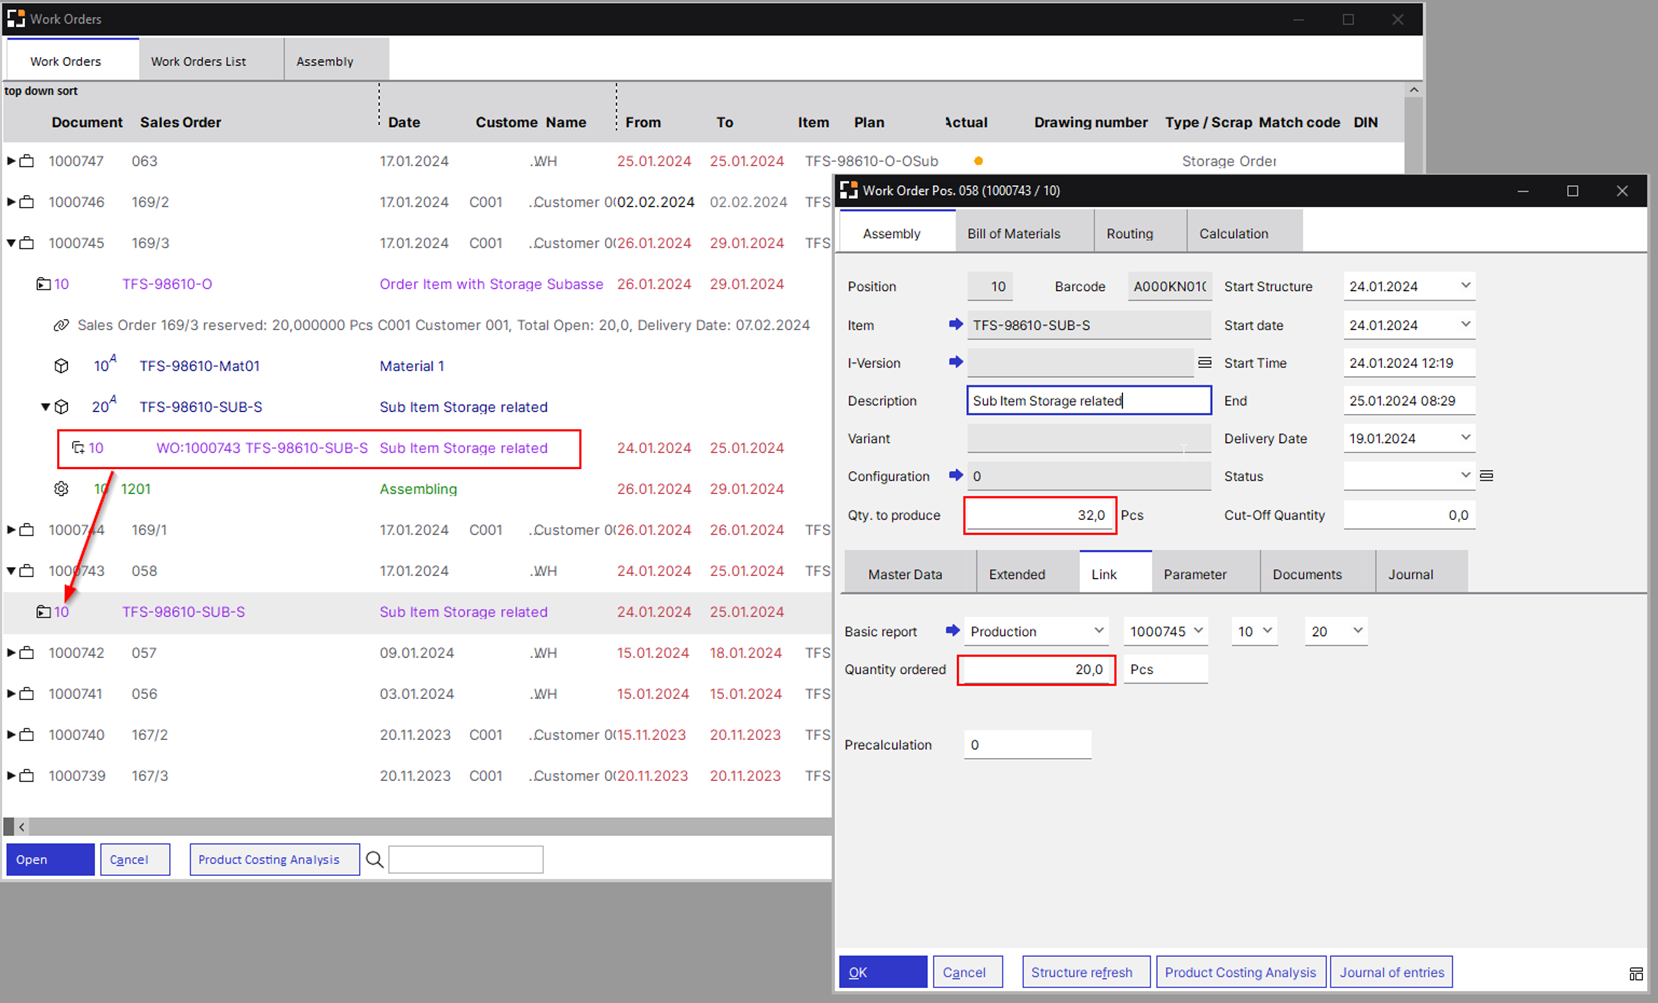
Task: Open the Production basic report dropdown
Action: point(1098,631)
